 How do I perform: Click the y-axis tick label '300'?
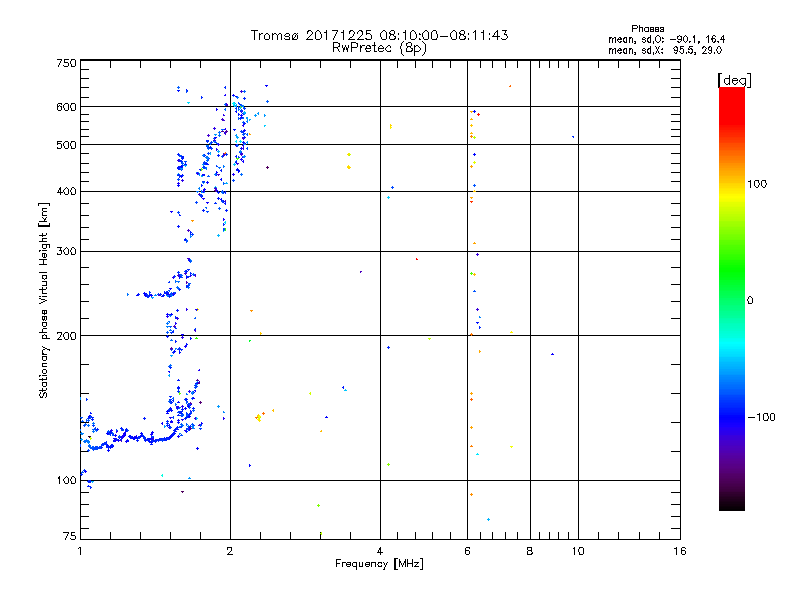click(66, 251)
